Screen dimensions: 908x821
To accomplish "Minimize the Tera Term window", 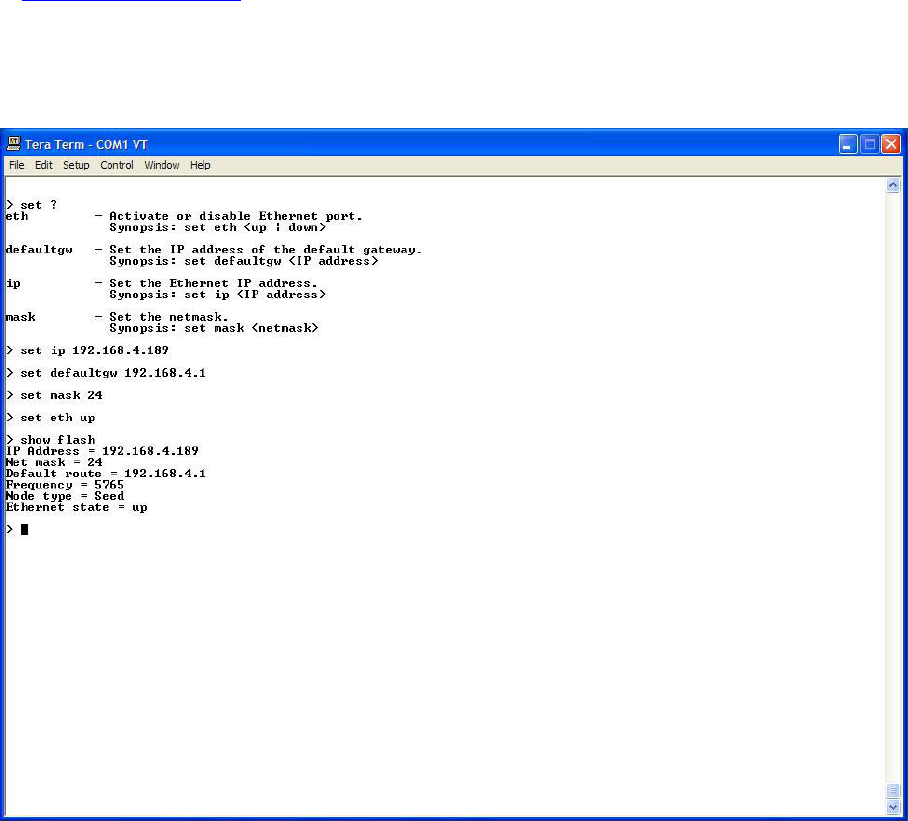I will [x=848, y=144].
